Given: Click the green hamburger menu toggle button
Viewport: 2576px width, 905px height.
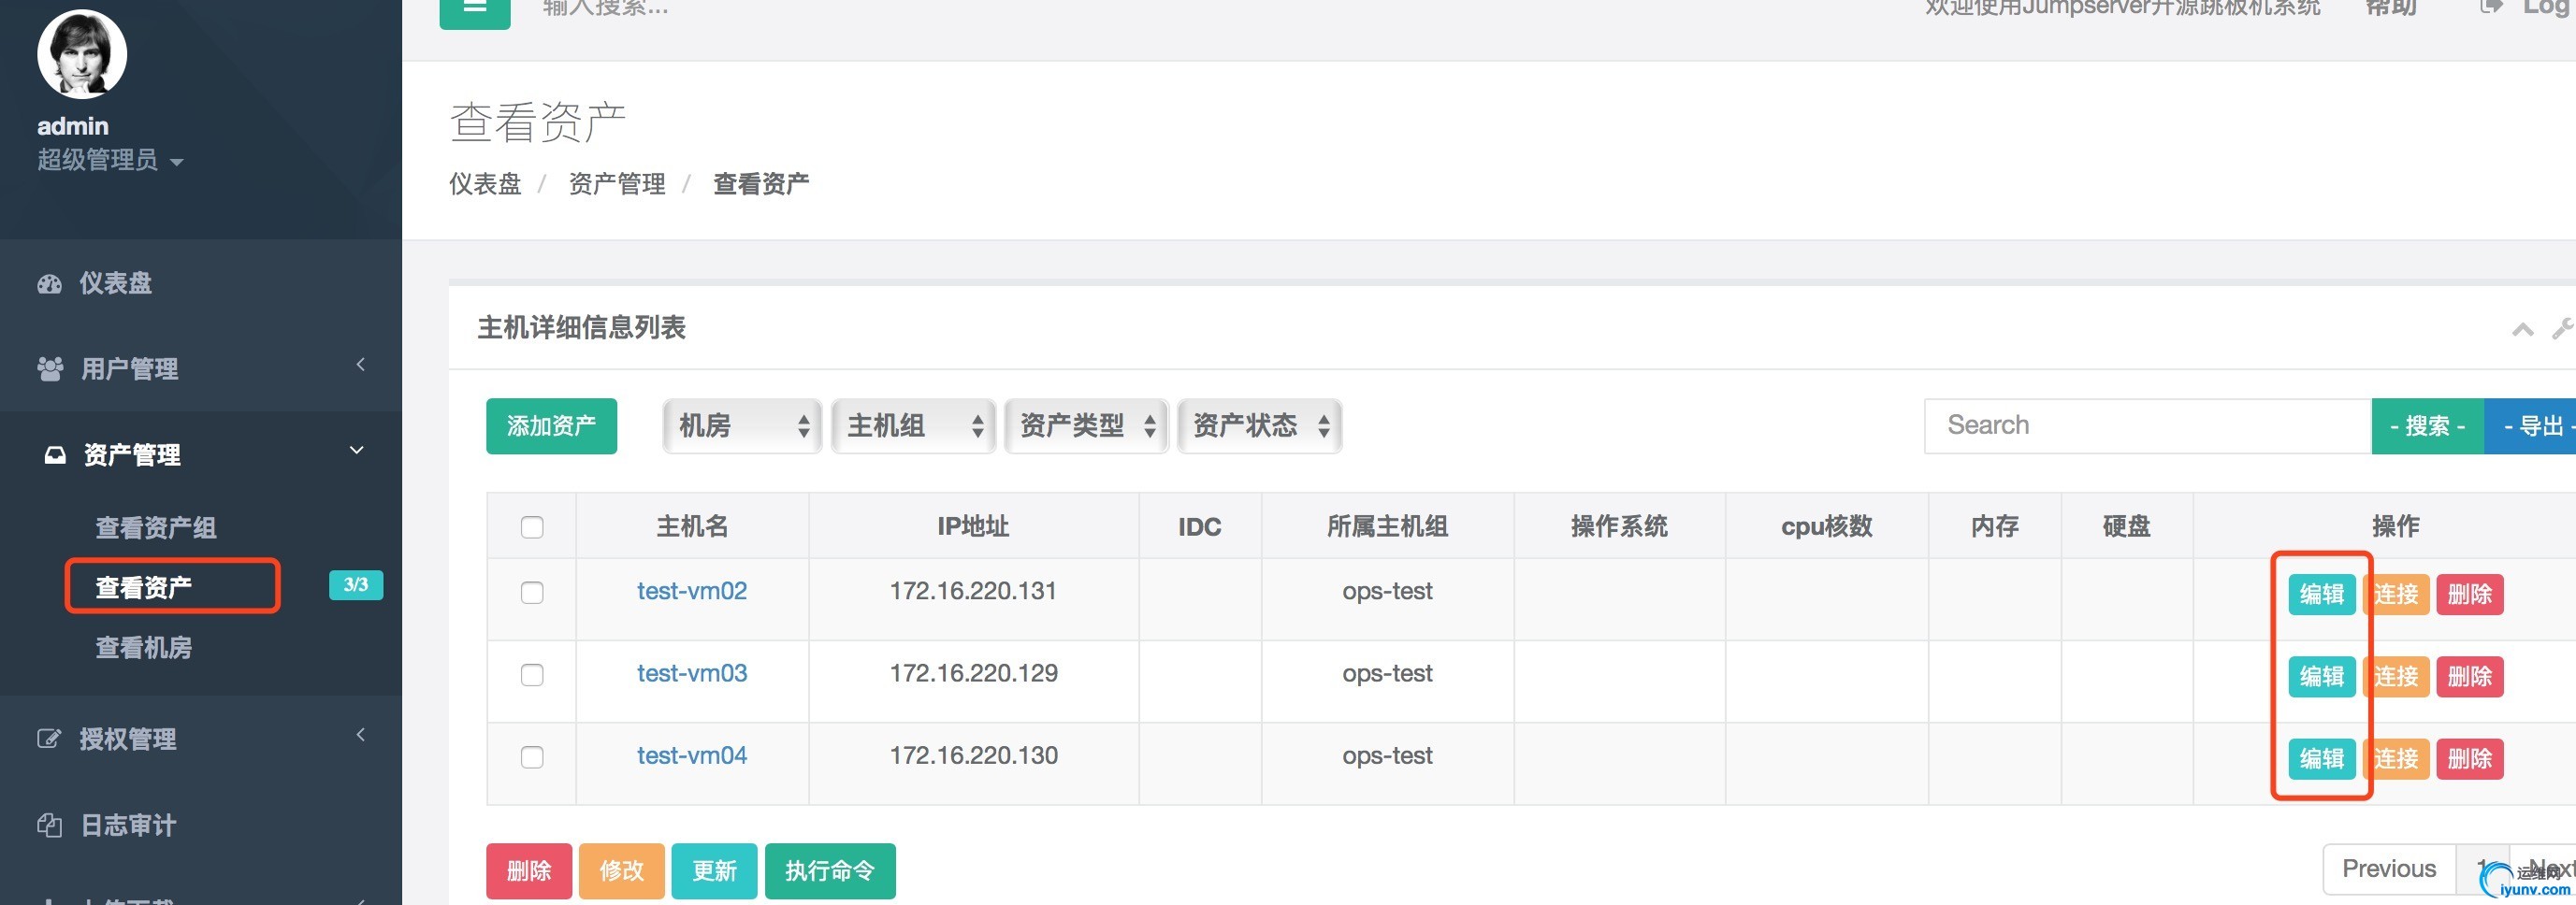Looking at the screenshot, I should [474, 9].
